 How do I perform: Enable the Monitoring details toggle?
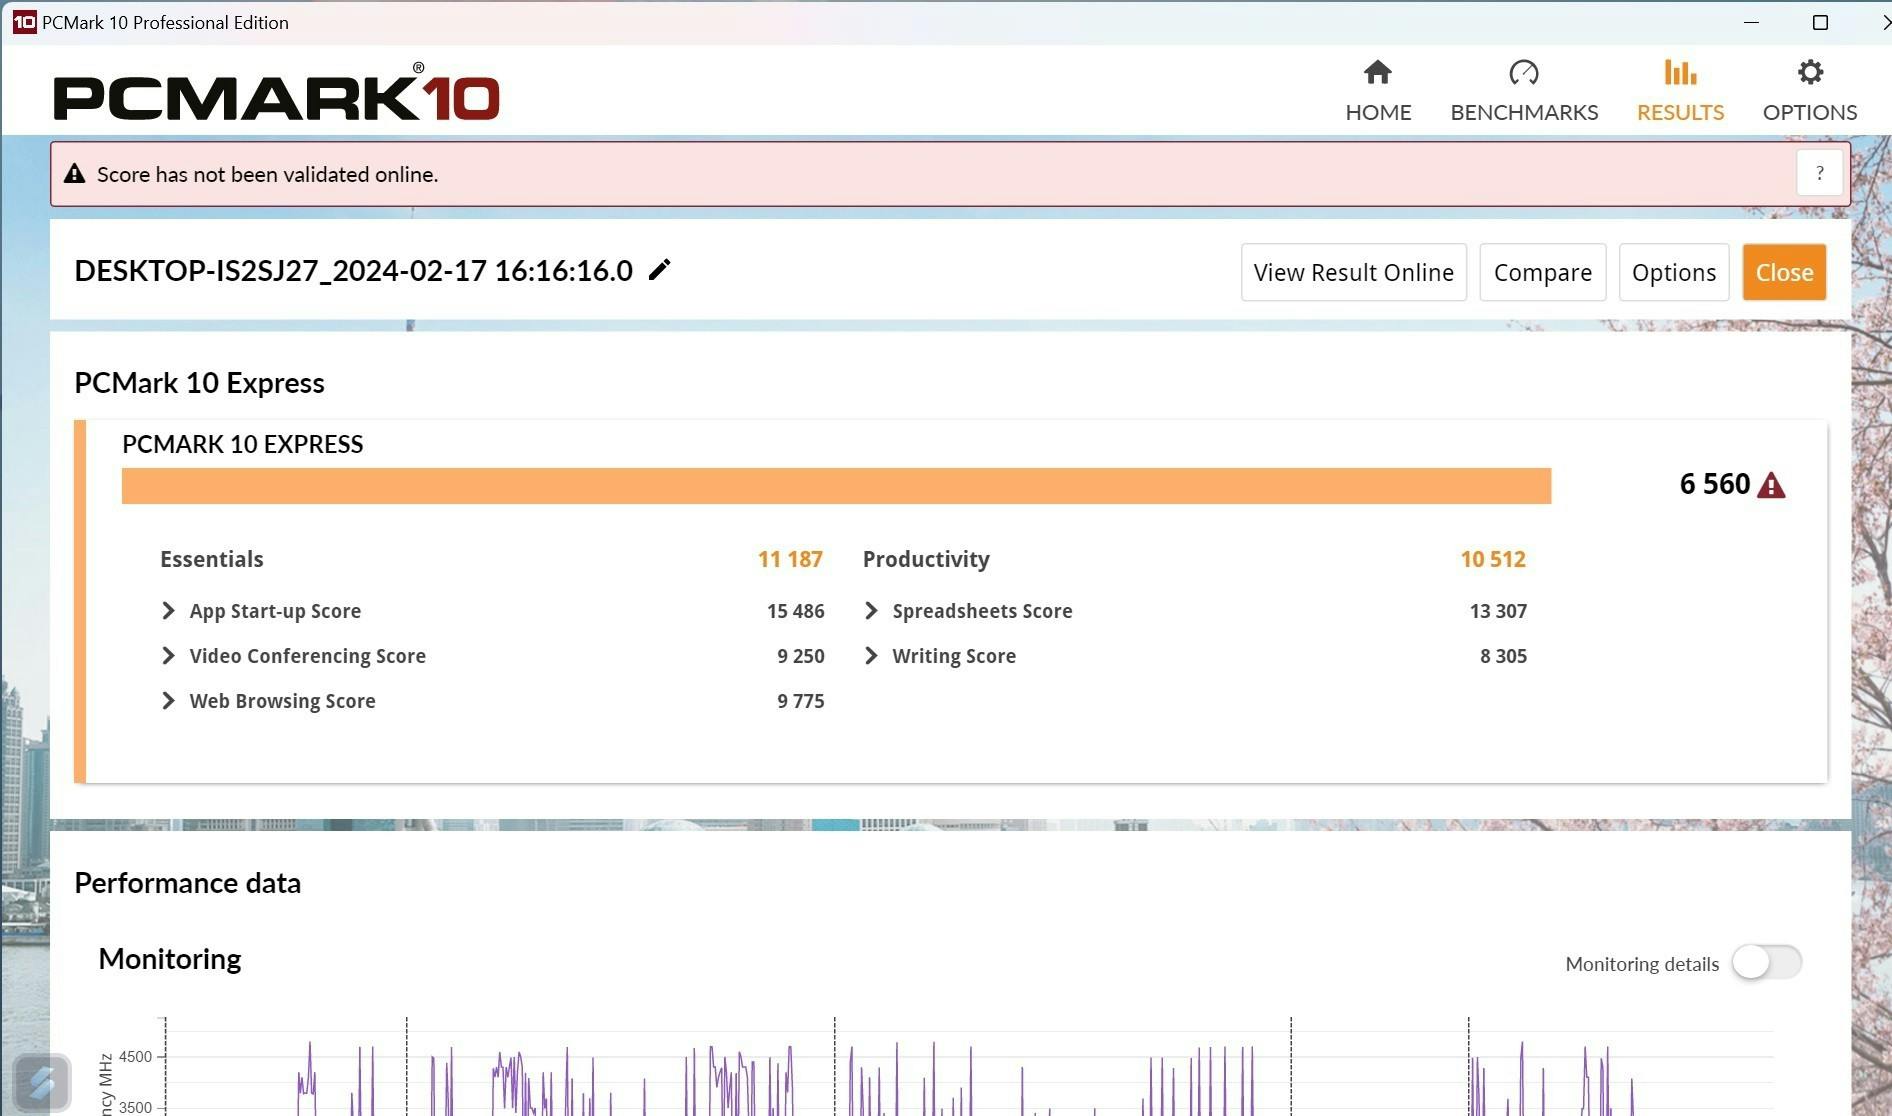(1766, 963)
